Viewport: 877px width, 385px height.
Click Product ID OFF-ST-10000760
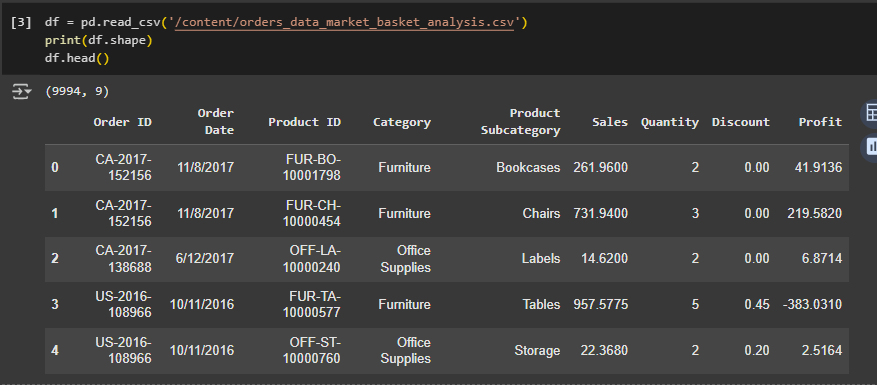point(312,350)
